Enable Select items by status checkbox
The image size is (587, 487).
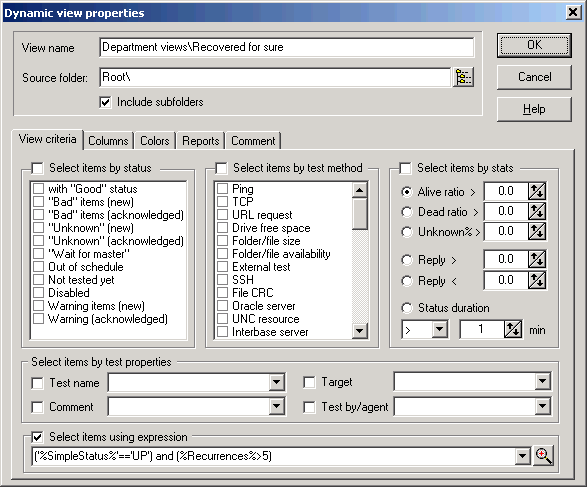(x=37, y=168)
